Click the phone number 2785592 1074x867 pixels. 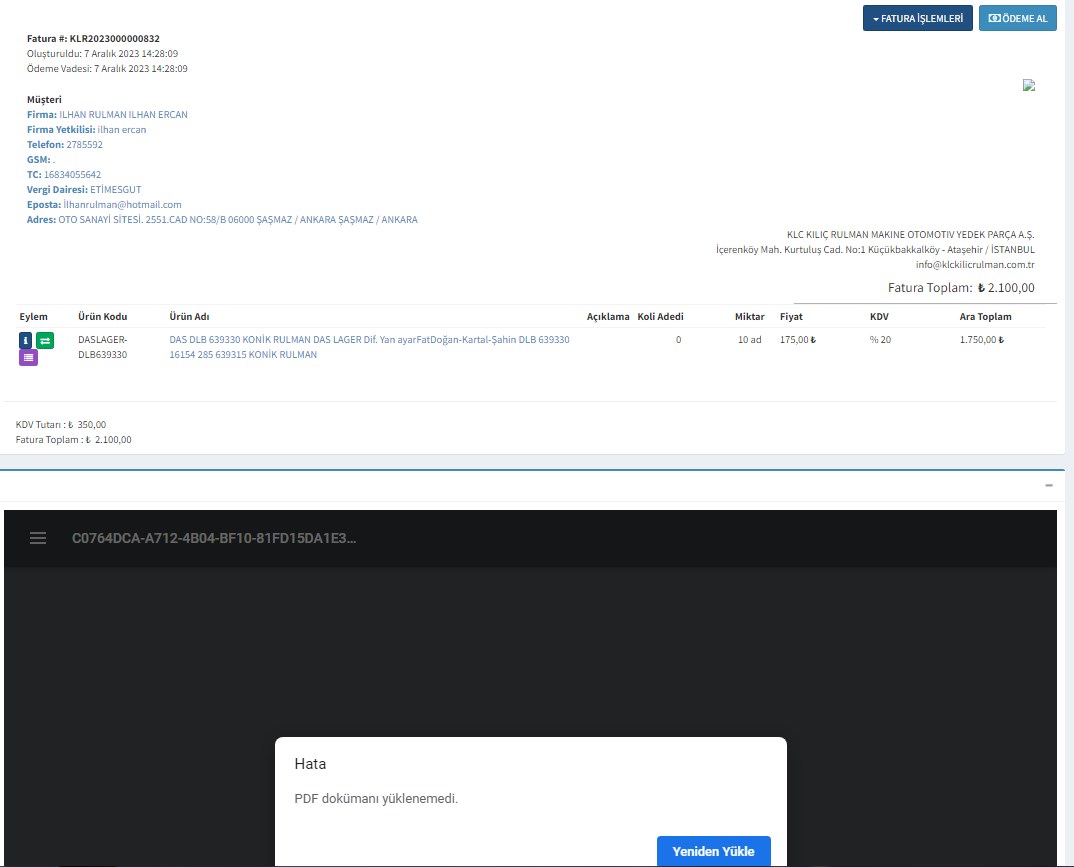pos(84,144)
